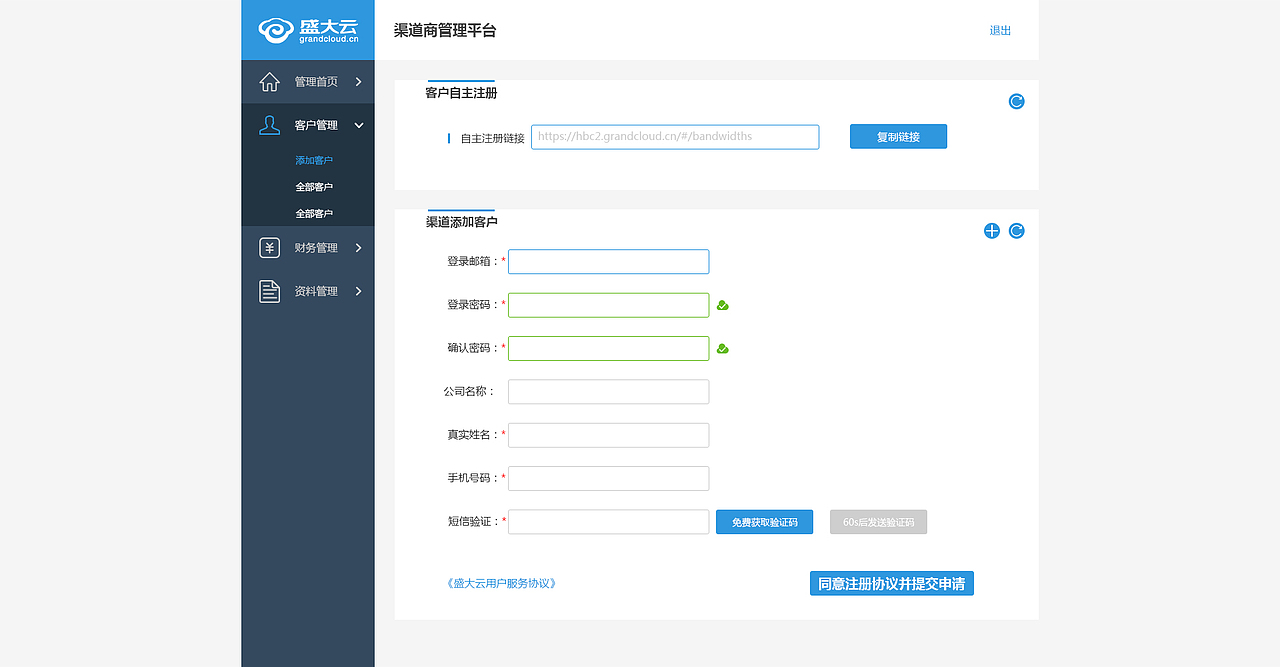Refresh the 渠道添加客户 panel
Image resolution: width=1280 pixels, height=667 pixels.
pos(1016,231)
